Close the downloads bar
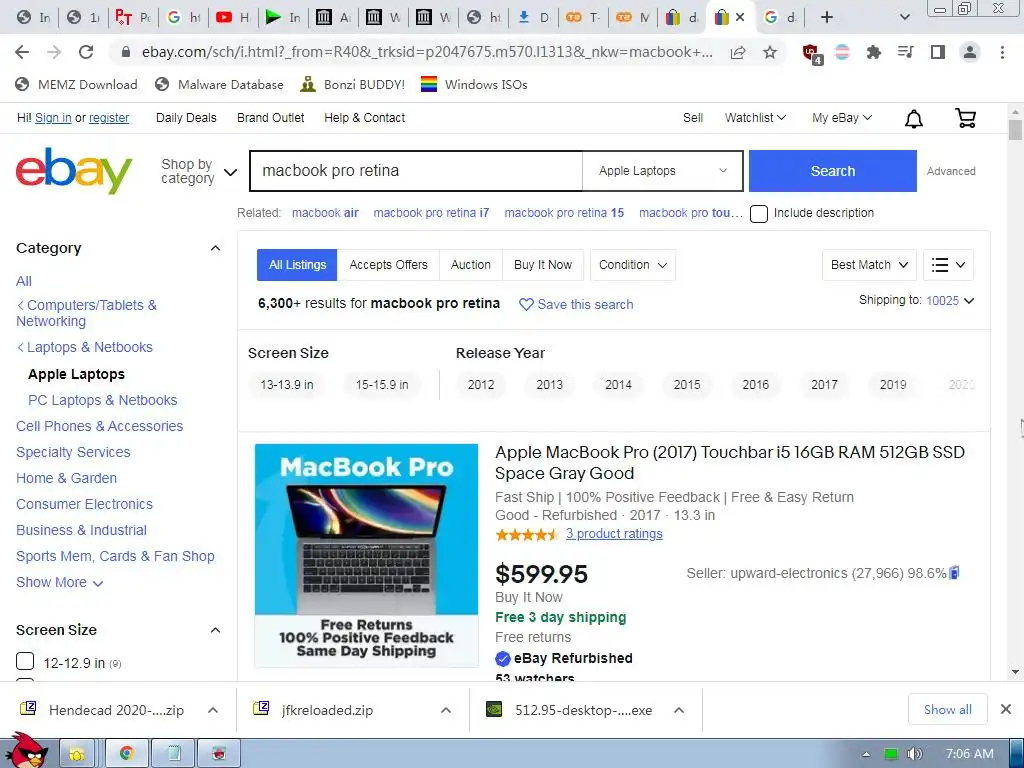 coord(1006,709)
